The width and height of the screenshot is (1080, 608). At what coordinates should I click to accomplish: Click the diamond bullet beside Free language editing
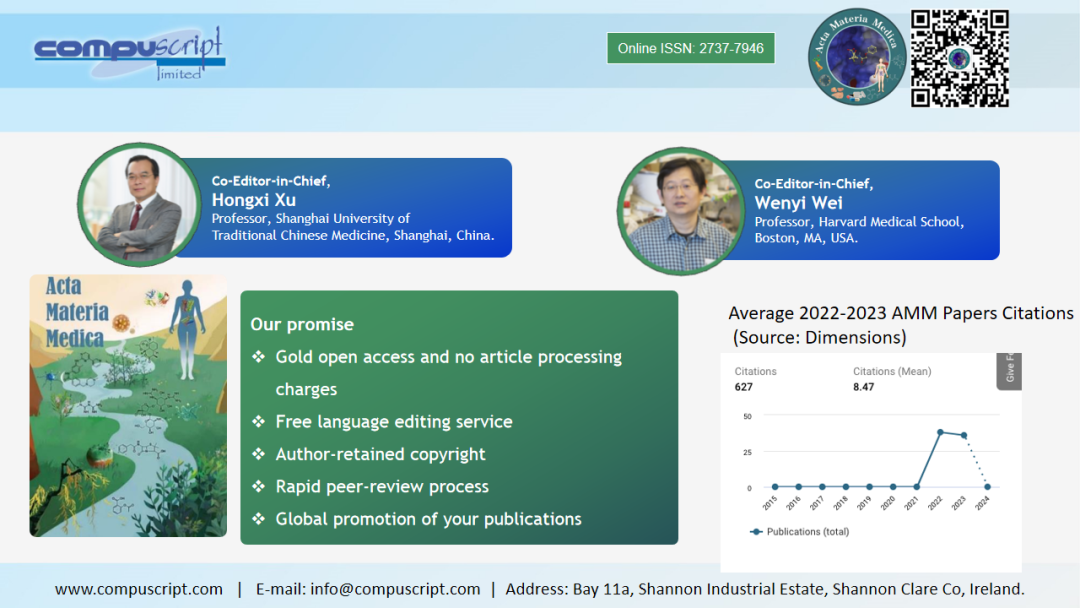click(x=259, y=422)
